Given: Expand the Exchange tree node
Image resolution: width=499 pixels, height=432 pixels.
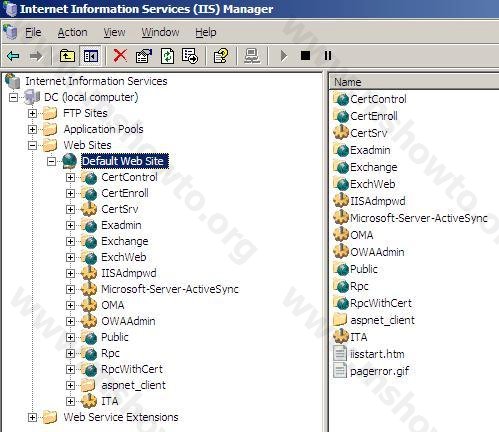Looking at the screenshot, I should [x=70, y=241].
